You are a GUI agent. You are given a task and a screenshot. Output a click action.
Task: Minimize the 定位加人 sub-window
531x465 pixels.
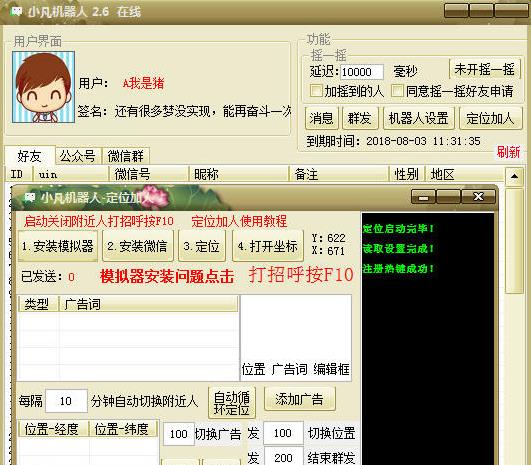pyautogui.click(x=423, y=196)
